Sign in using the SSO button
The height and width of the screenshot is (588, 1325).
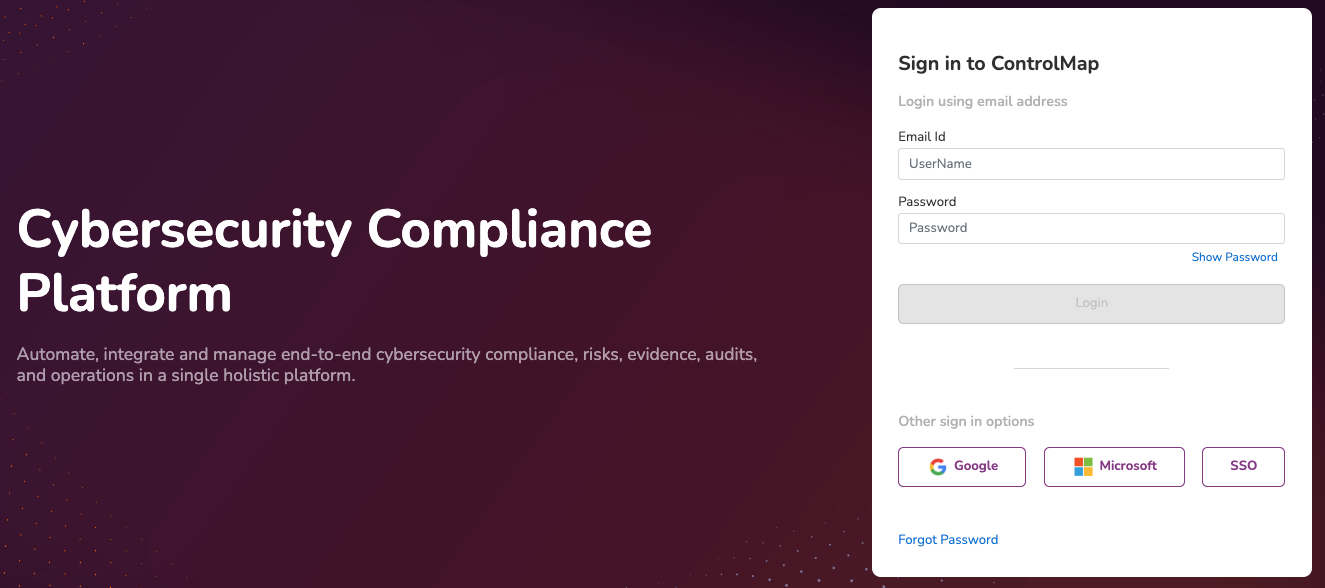tap(1243, 466)
